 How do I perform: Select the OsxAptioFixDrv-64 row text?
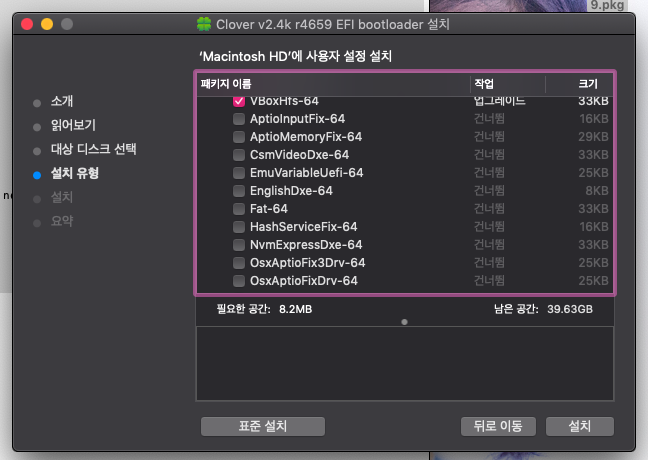pos(304,281)
